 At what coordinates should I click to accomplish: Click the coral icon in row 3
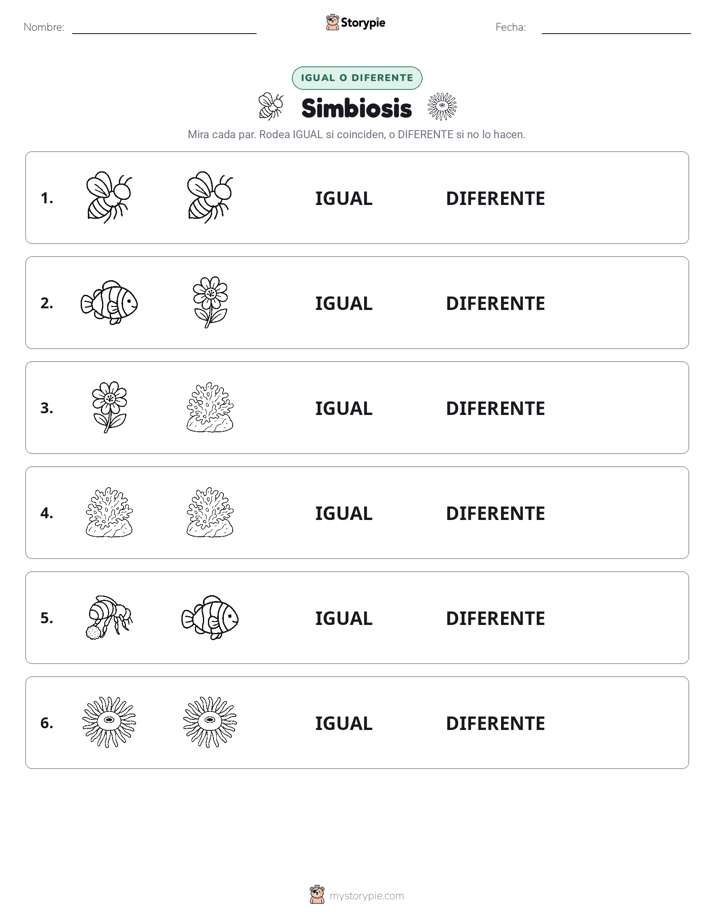pyautogui.click(x=210, y=407)
